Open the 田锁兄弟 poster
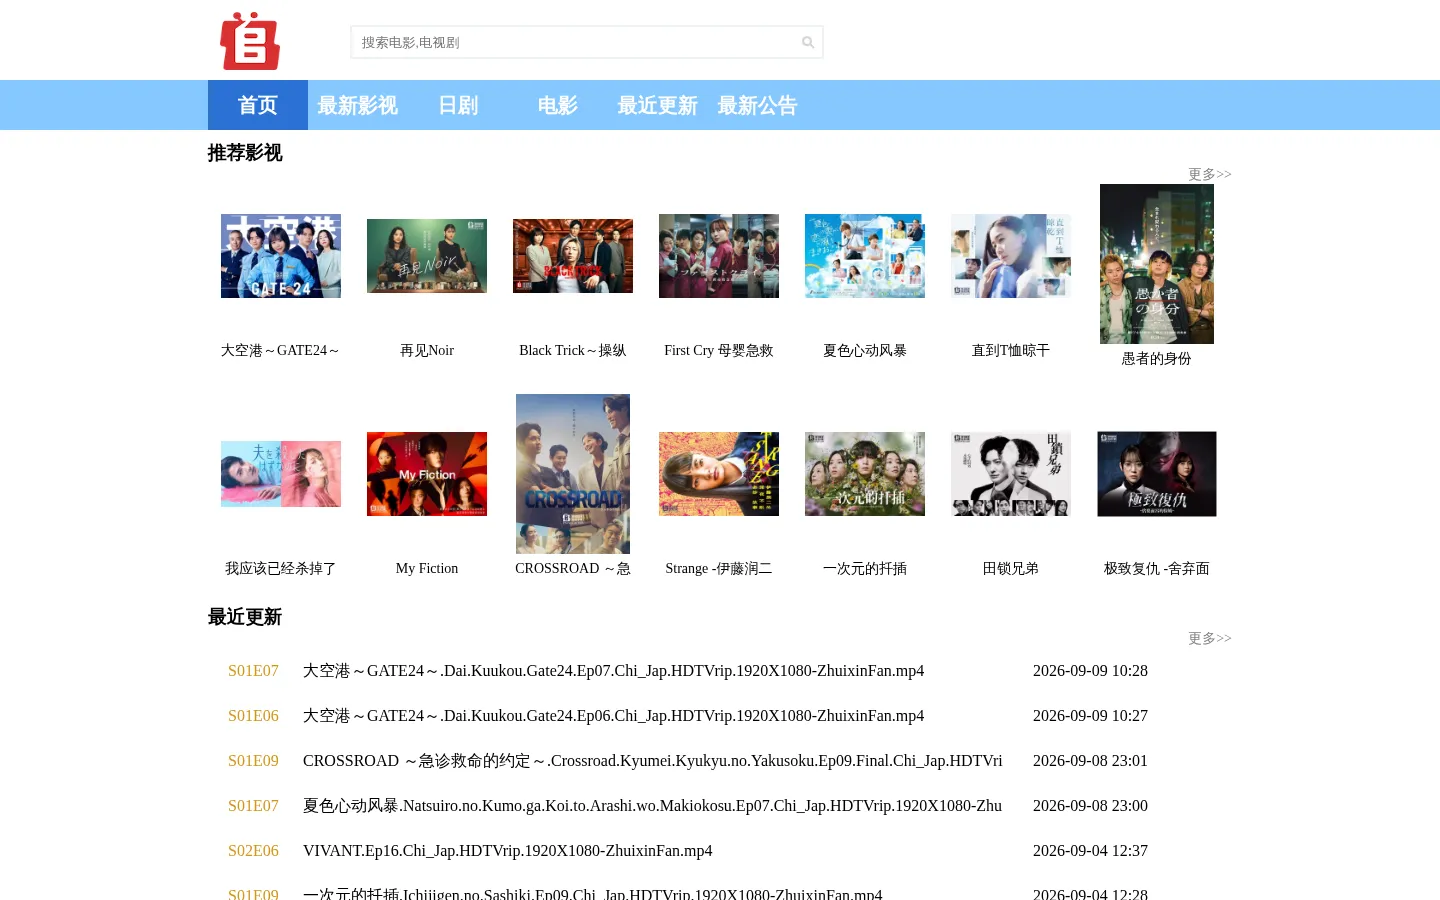The width and height of the screenshot is (1440, 900). point(1011,474)
